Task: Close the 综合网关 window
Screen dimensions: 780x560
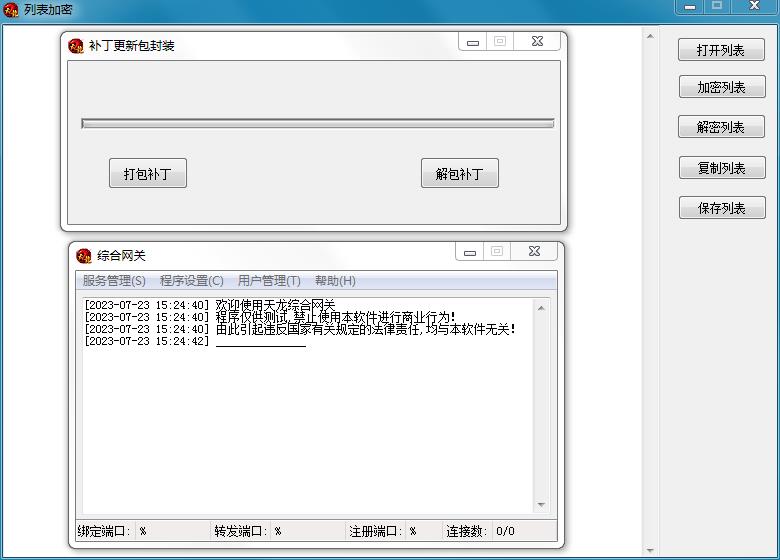Action: [535, 252]
